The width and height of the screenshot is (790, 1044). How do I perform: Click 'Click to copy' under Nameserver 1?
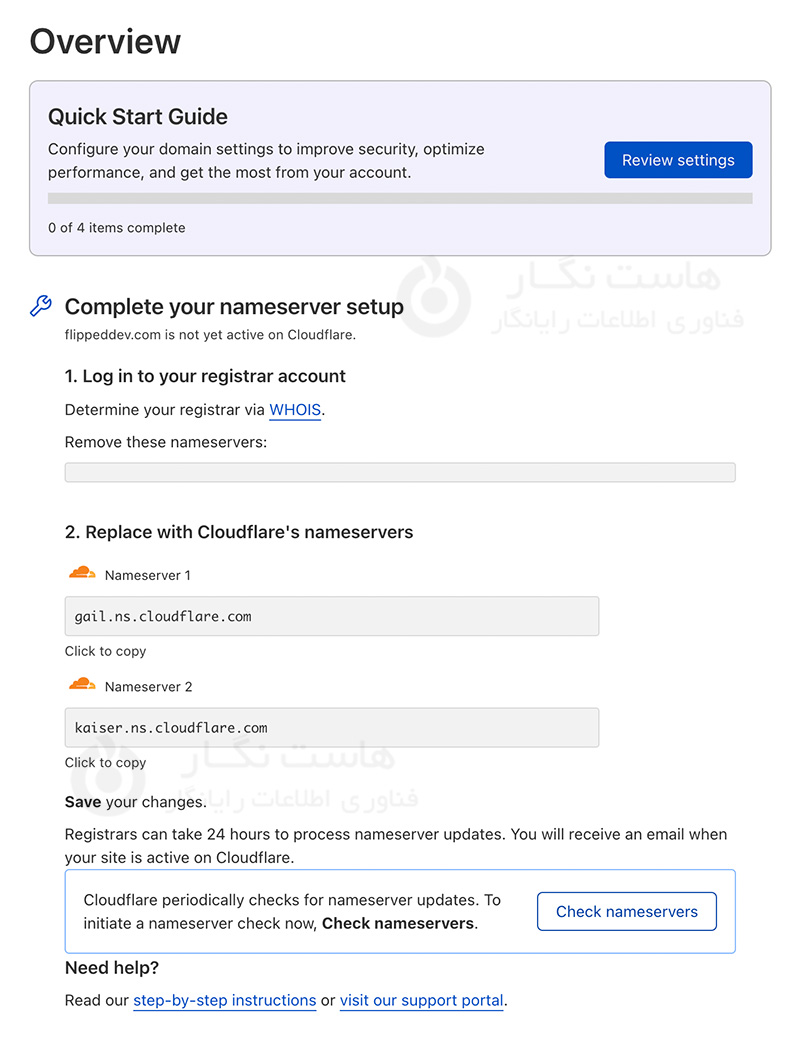[105, 651]
